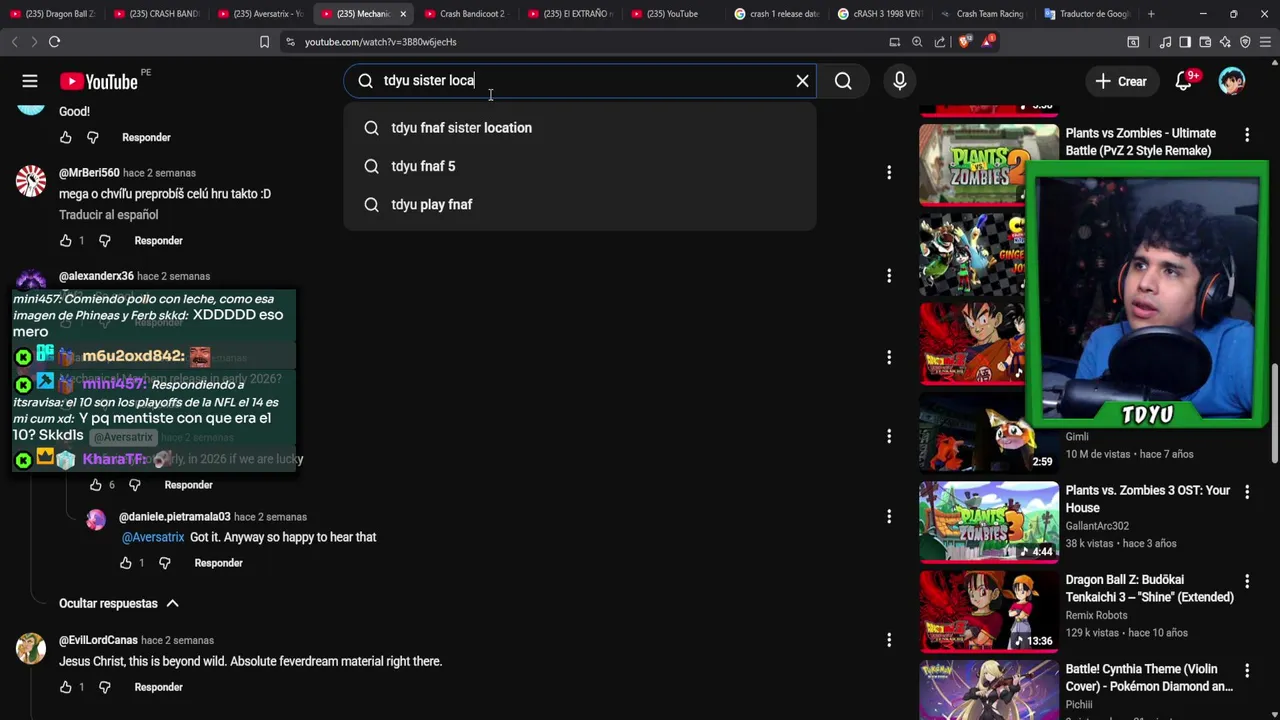Reply to alexanderx36 thread comment with 6 likes
The width and height of the screenshot is (1280, 720).
[x=188, y=485]
